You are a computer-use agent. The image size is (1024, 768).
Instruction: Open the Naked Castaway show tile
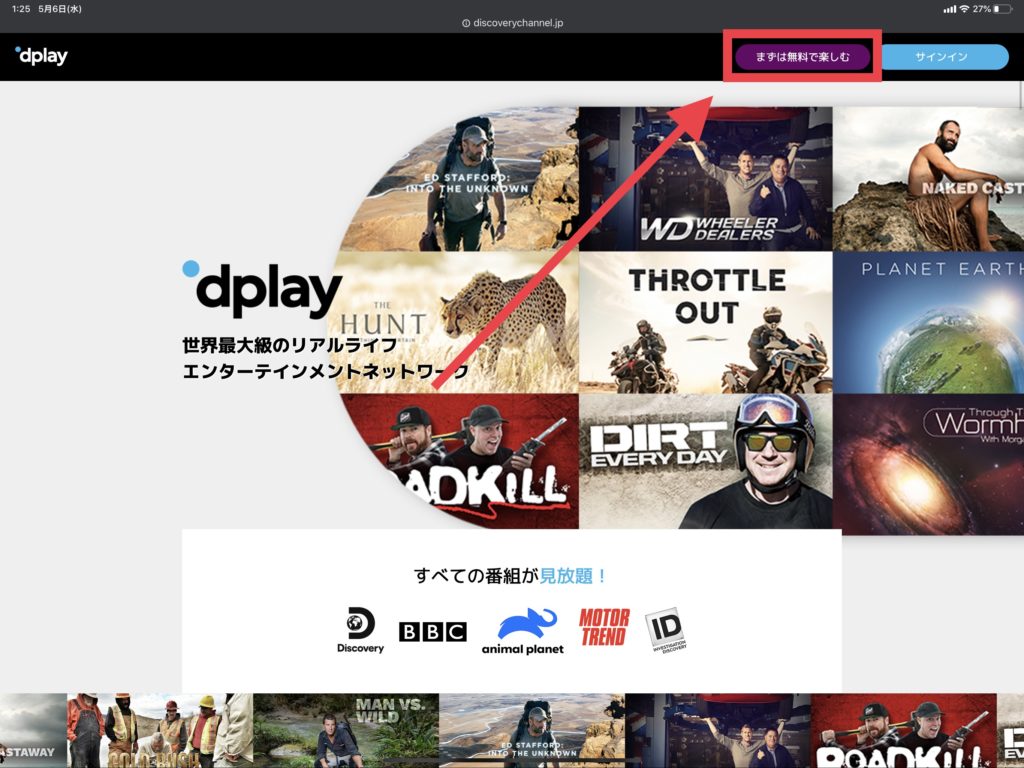coord(928,179)
